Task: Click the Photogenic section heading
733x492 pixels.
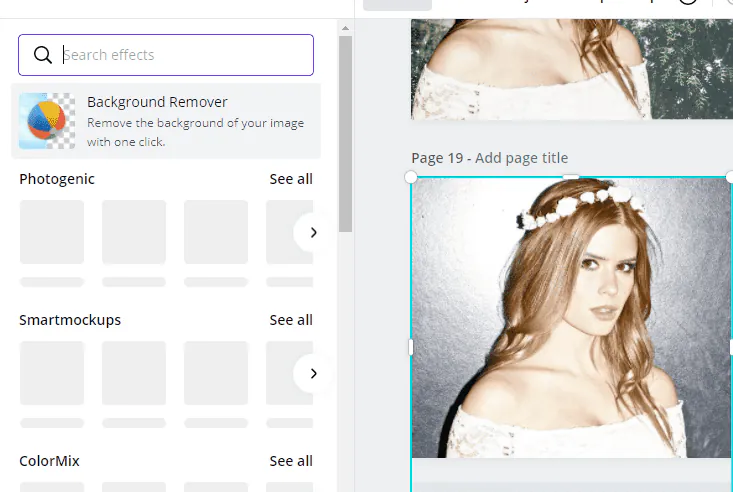Action: [x=57, y=179]
